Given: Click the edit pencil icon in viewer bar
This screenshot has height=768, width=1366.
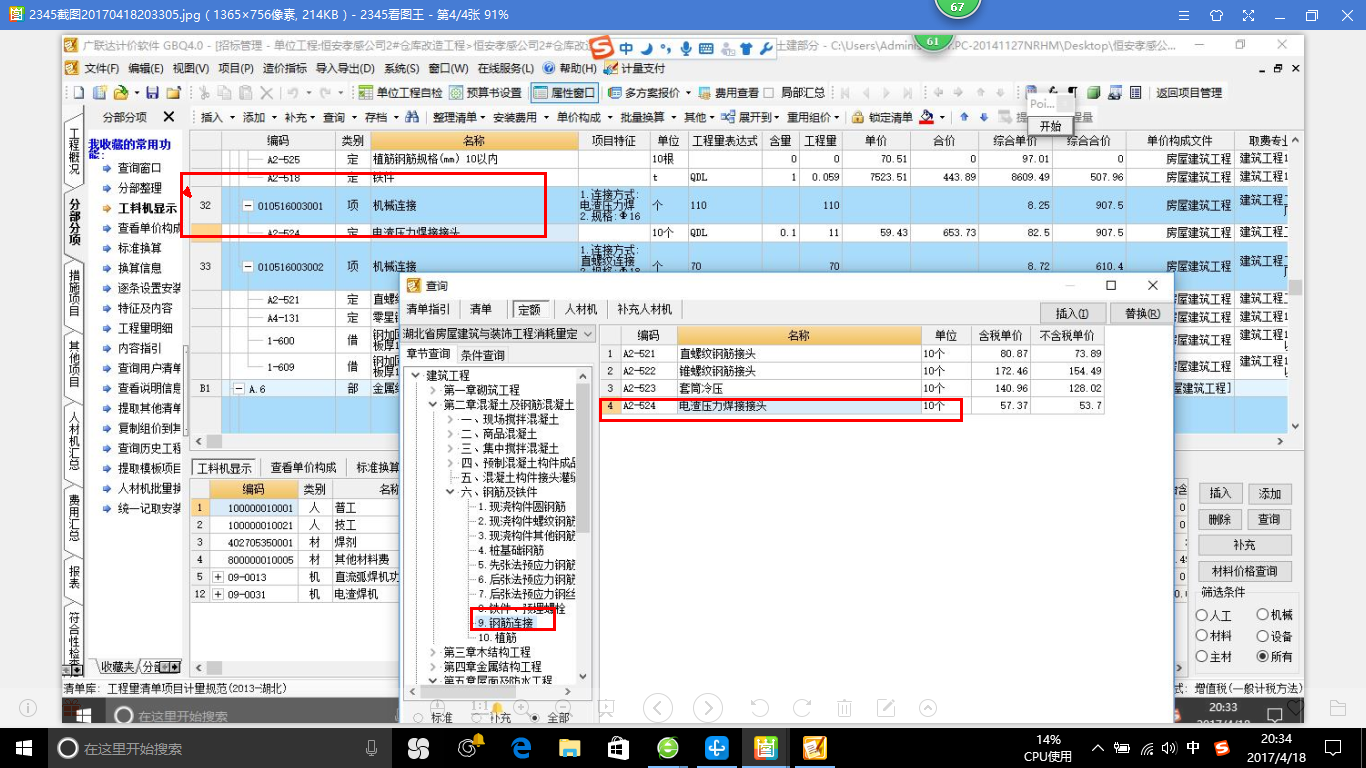Looking at the screenshot, I should click(886, 708).
